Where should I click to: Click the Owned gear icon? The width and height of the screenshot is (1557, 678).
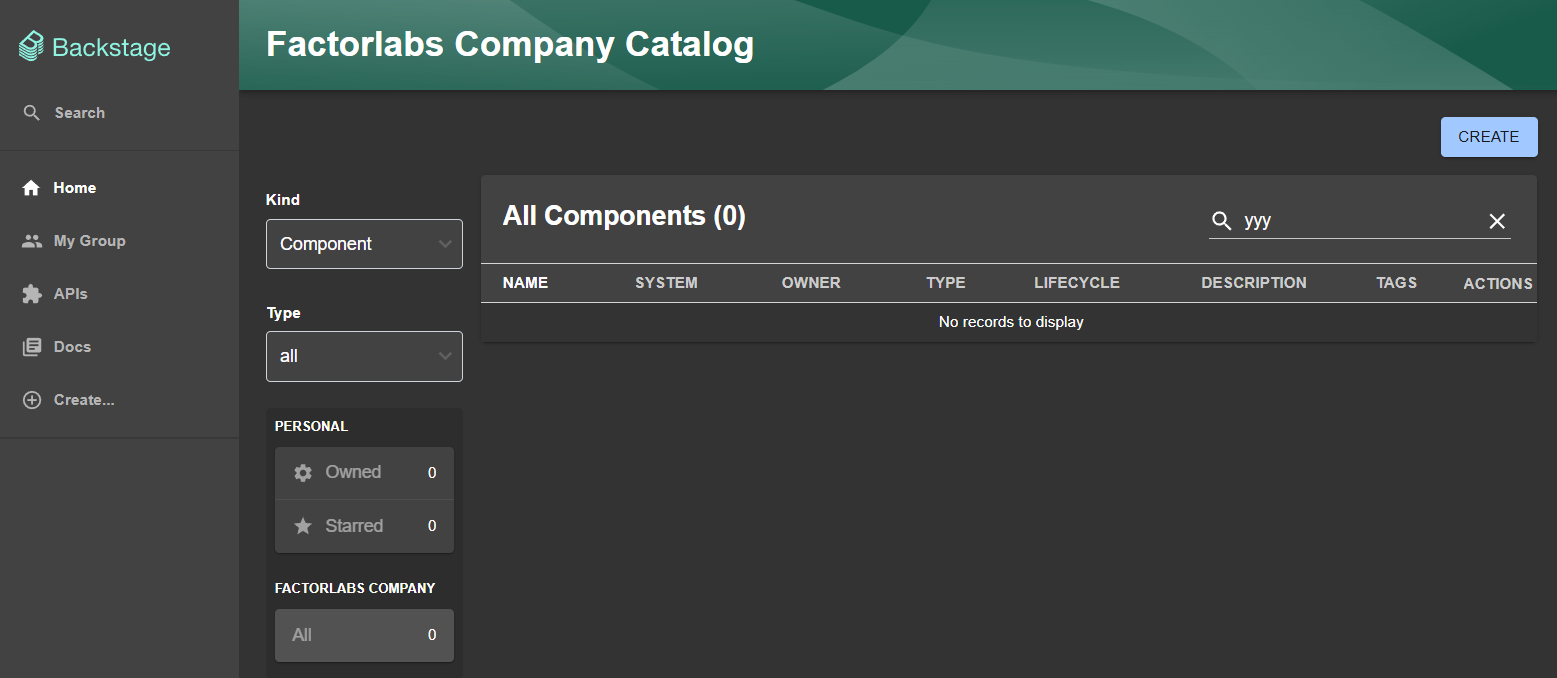(303, 473)
